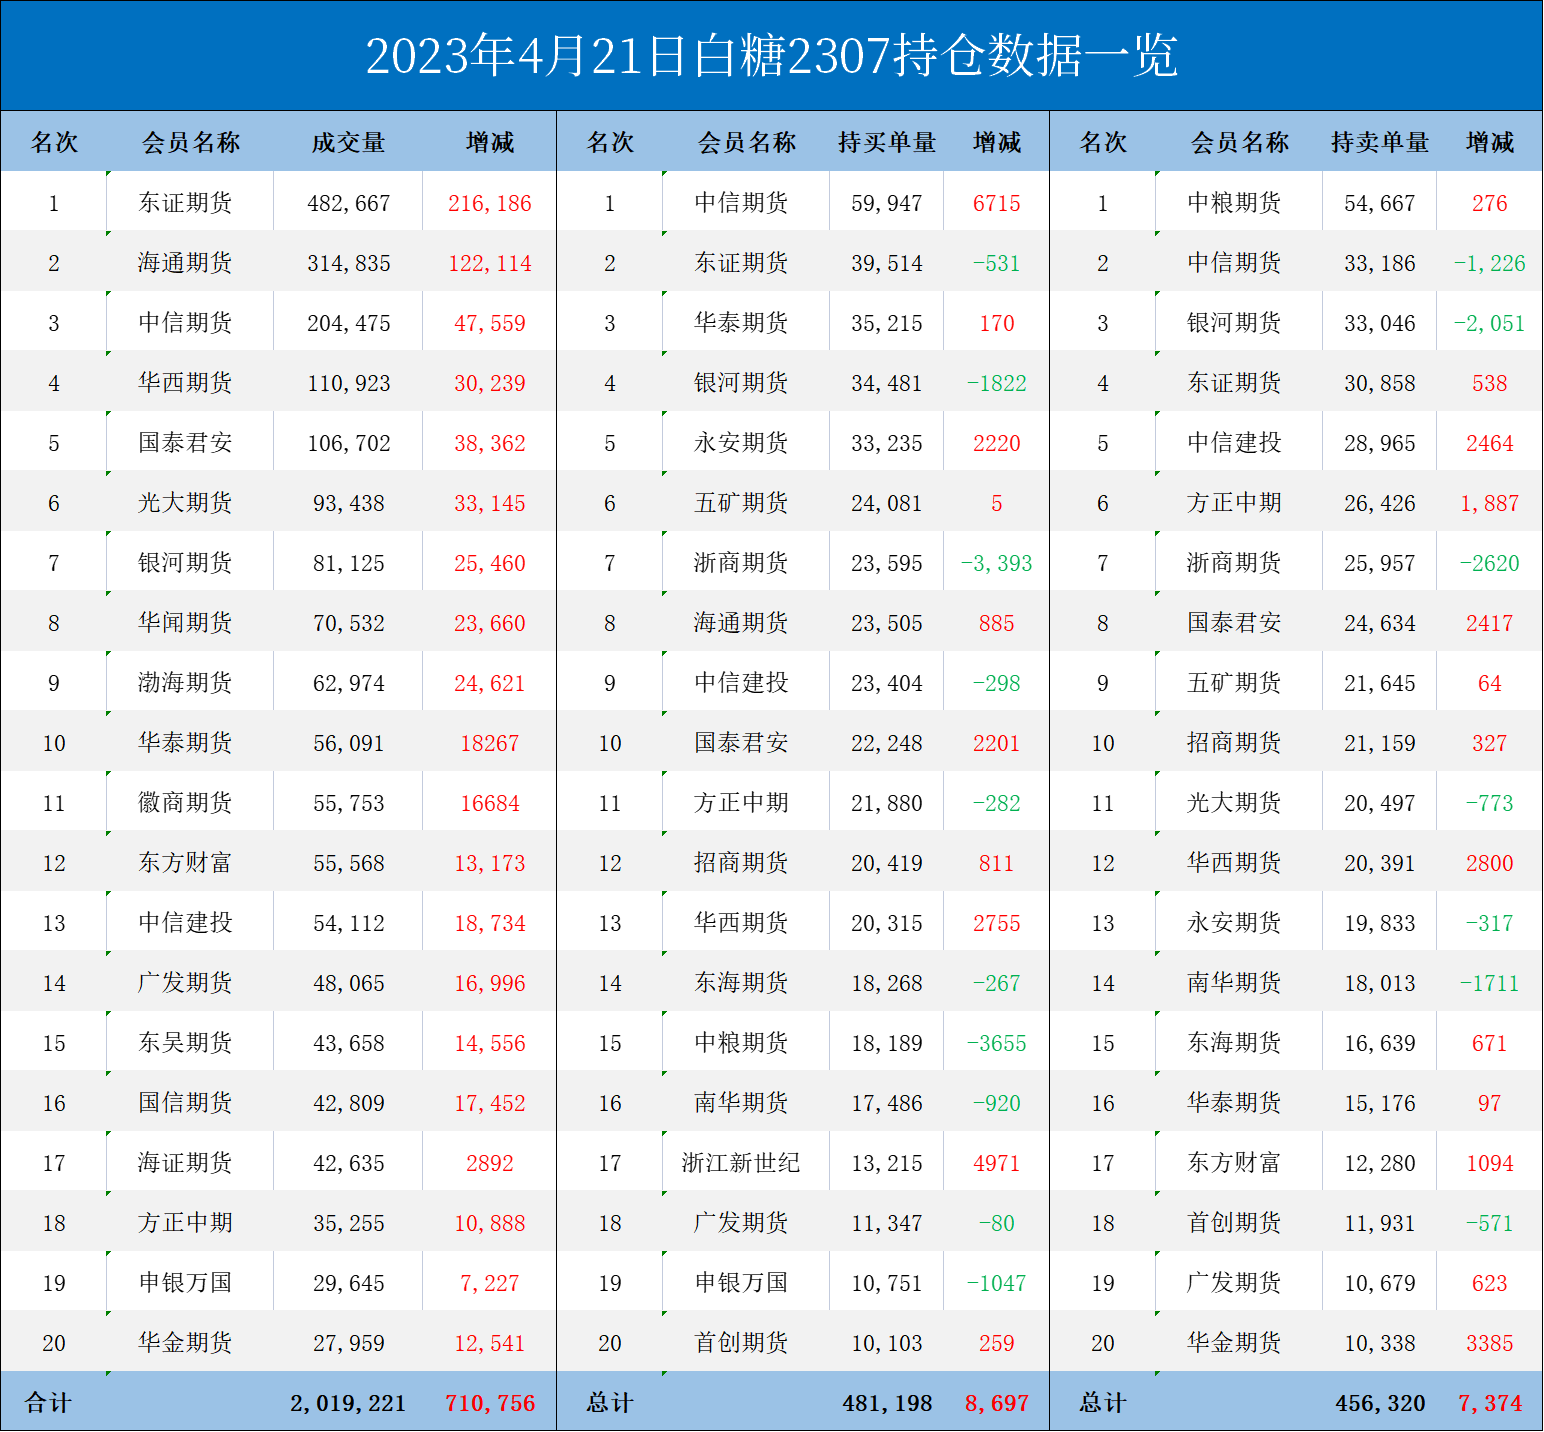Click short change value -2620
Image resolution: width=1544 pixels, height=1432 pixels.
1490,563
